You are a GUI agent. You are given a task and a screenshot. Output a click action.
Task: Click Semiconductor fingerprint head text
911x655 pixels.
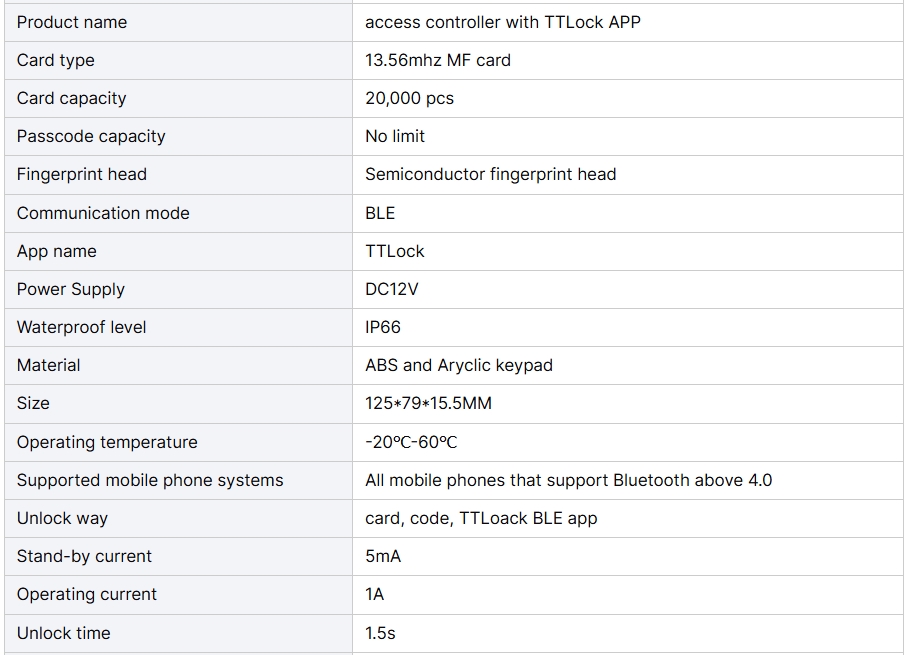point(490,174)
